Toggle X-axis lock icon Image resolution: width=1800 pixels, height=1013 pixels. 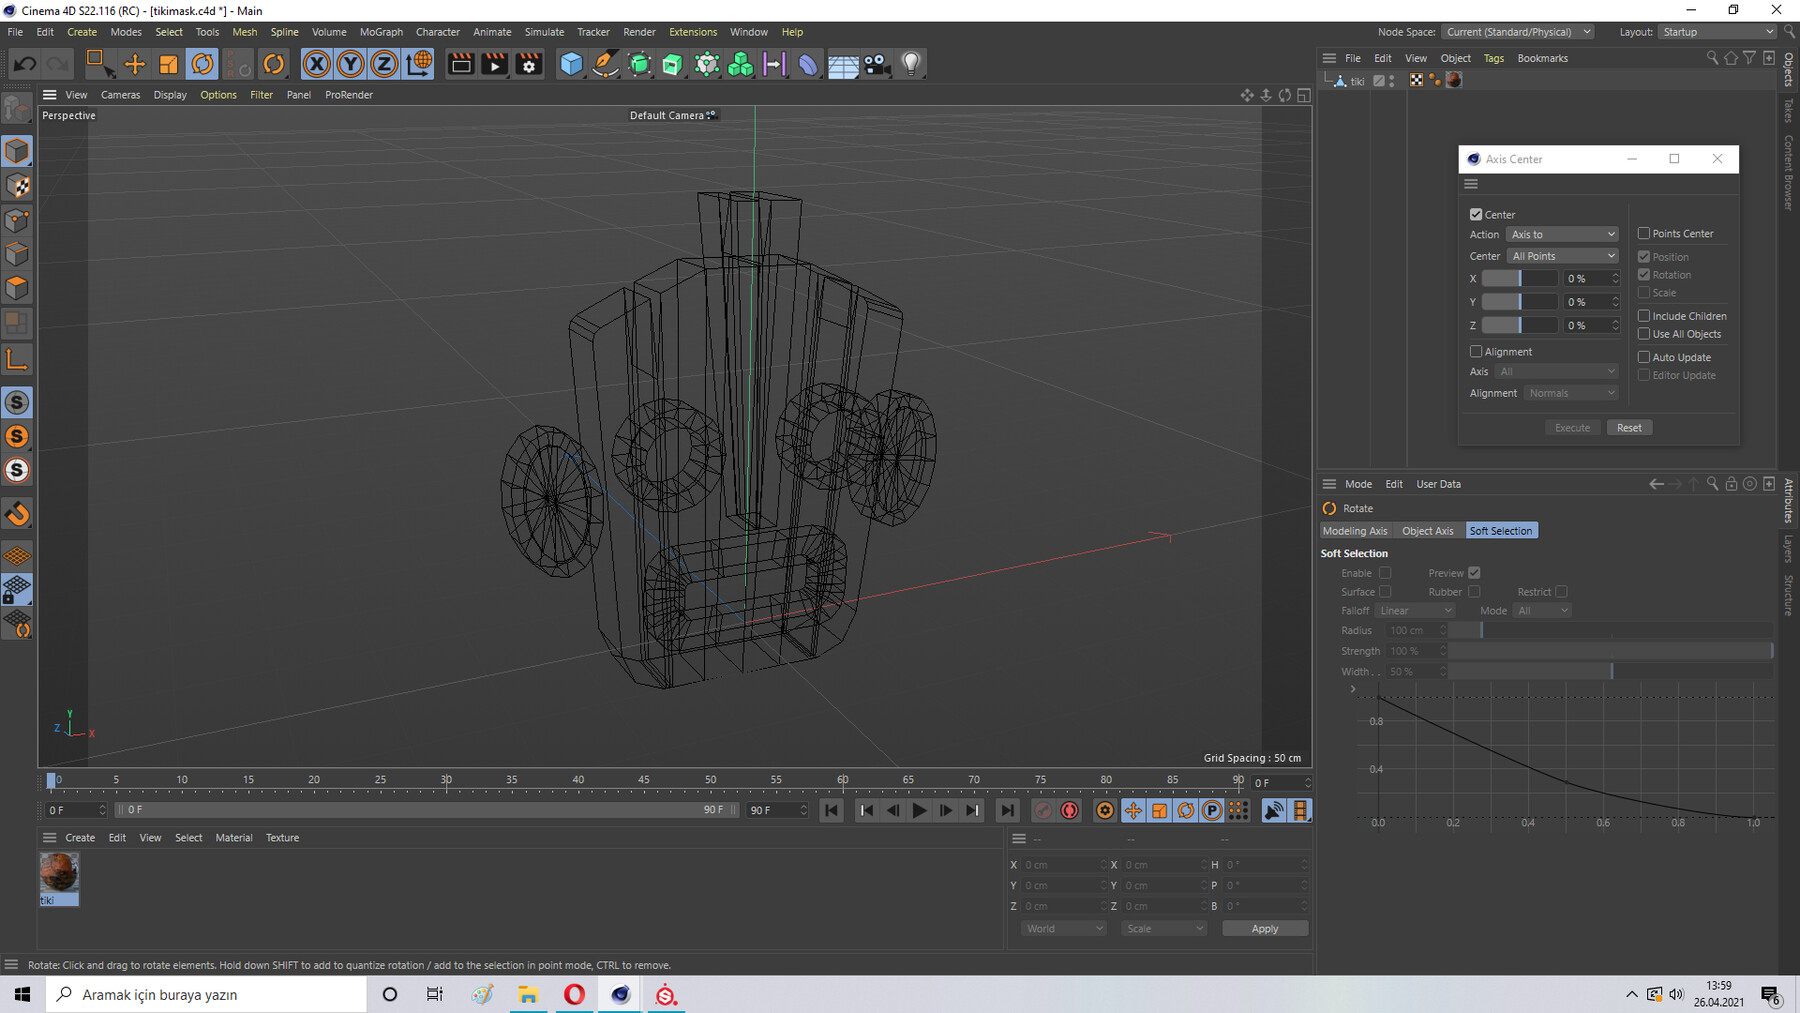[x=316, y=64]
